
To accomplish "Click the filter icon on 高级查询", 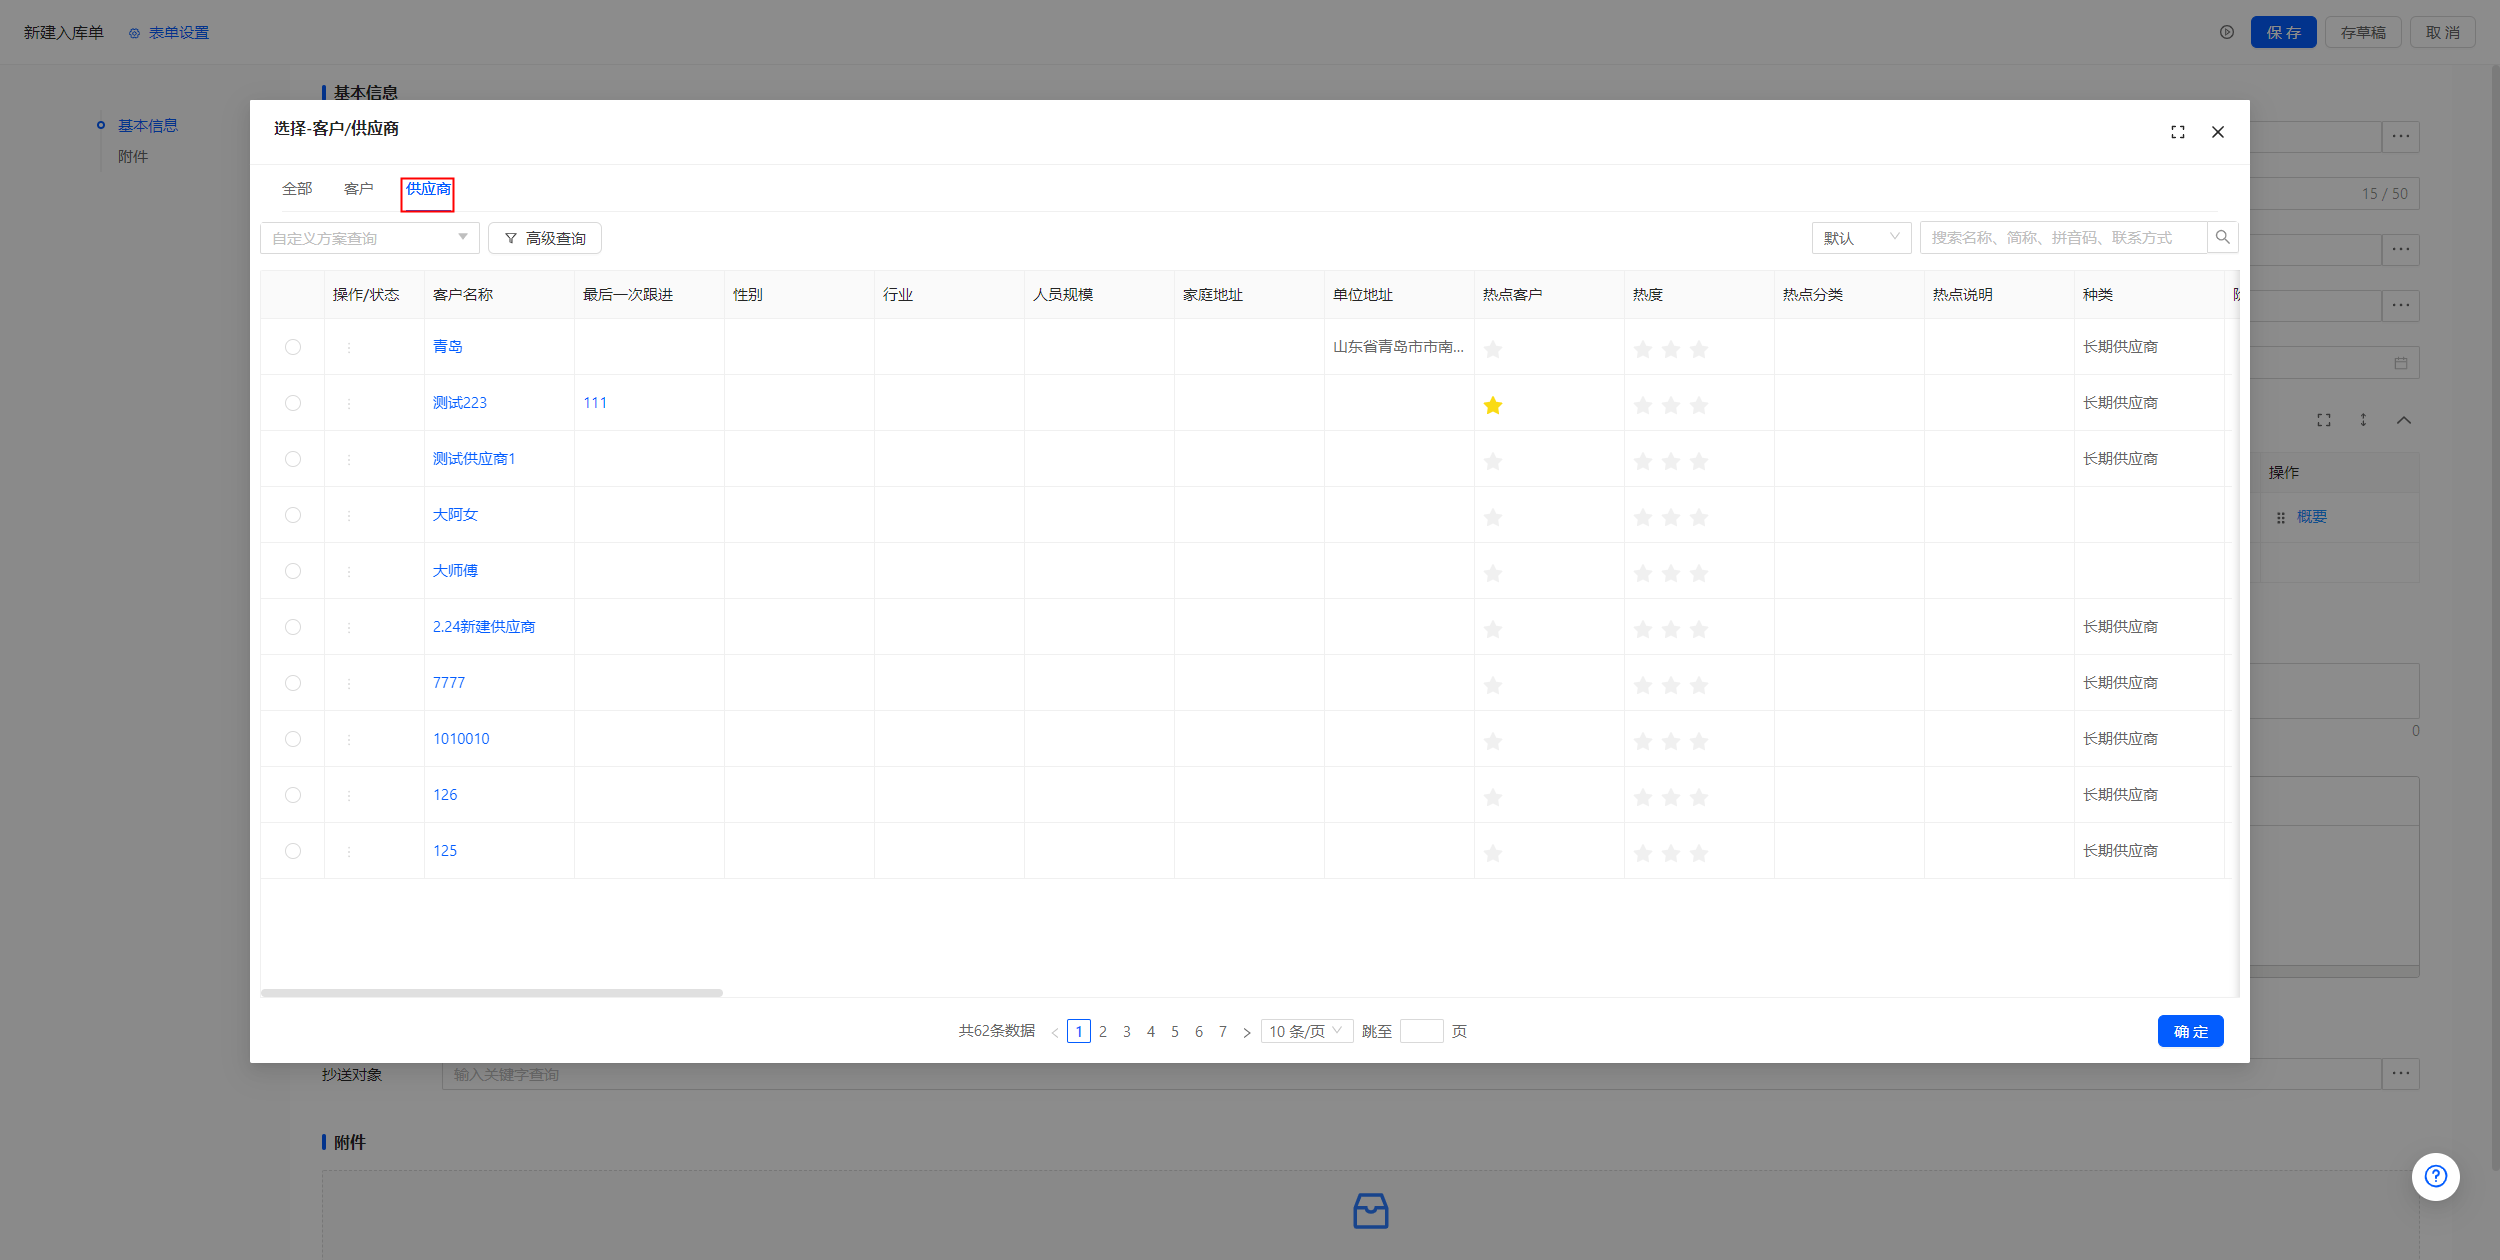I will tap(511, 238).
